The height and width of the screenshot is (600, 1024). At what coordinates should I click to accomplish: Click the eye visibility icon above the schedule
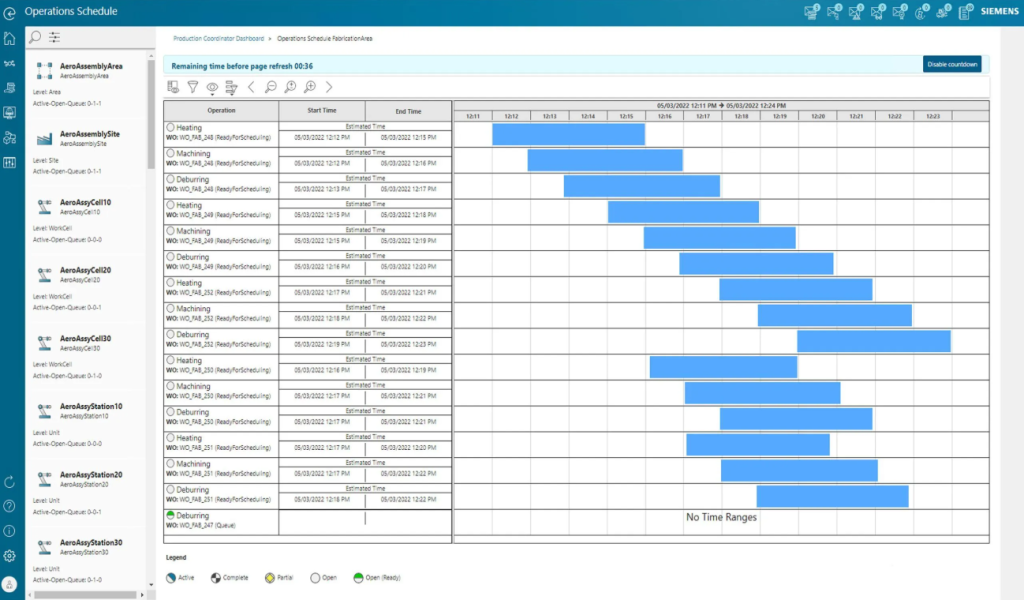pyautogui.click(x=213, y=86)
